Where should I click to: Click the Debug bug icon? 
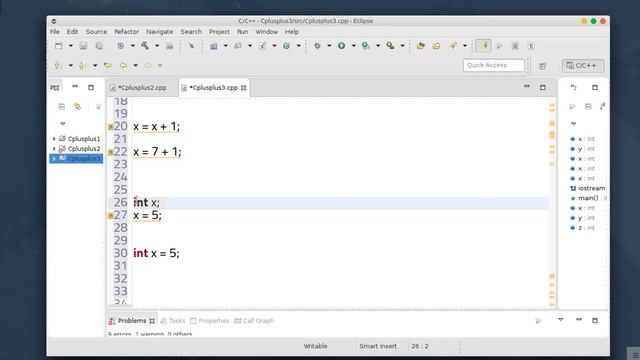317,46
